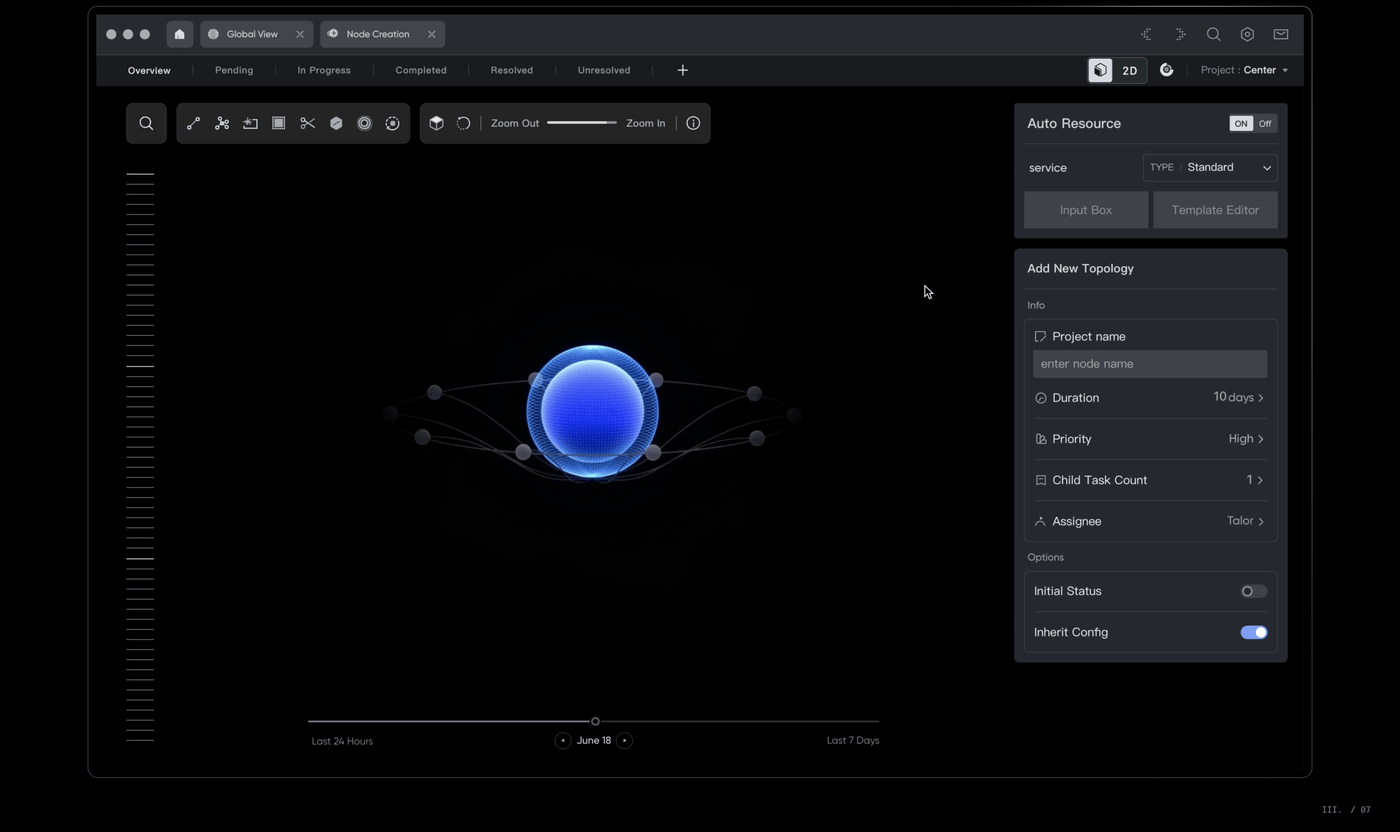The width and height of the screenshot is (1400, 832).
Task: Expand the Duration 10 days row
Action: (x=1150, y=398)
